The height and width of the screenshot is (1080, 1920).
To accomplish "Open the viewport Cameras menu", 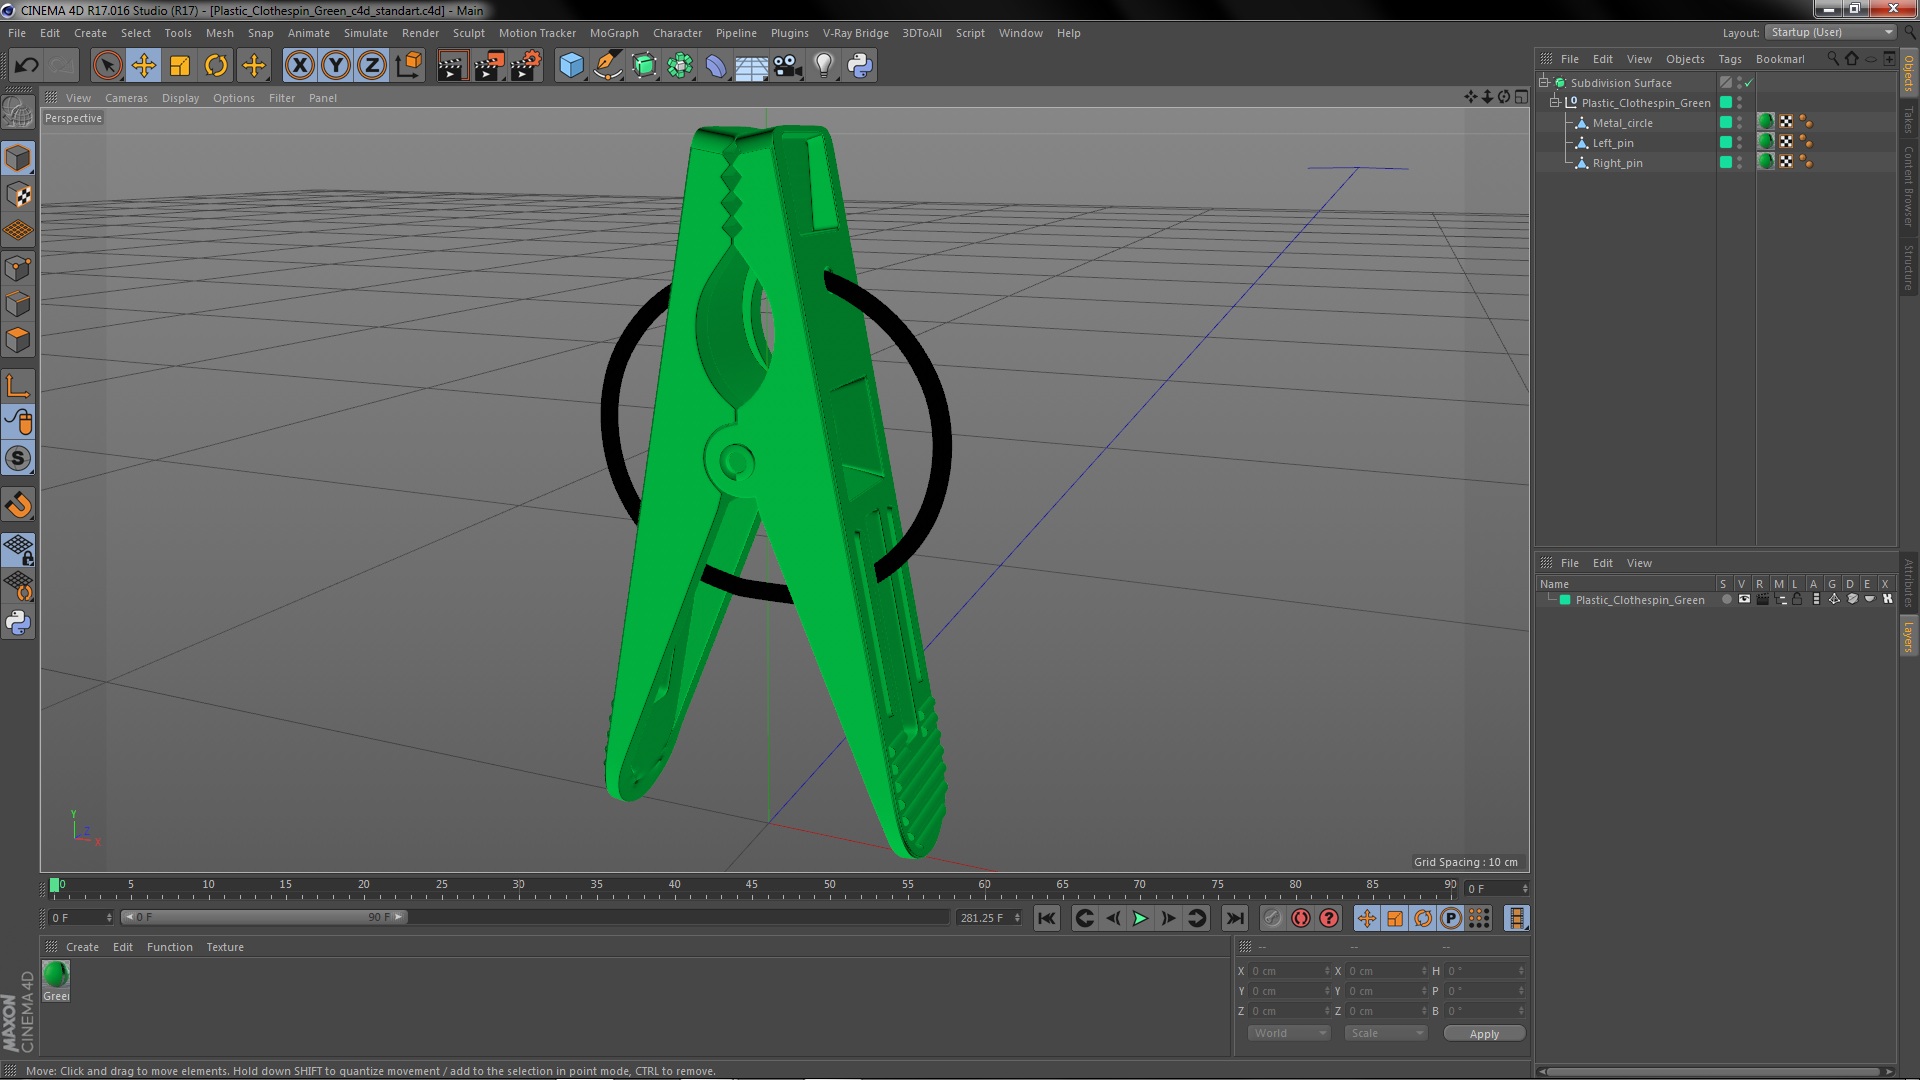I will coord(126,98).
